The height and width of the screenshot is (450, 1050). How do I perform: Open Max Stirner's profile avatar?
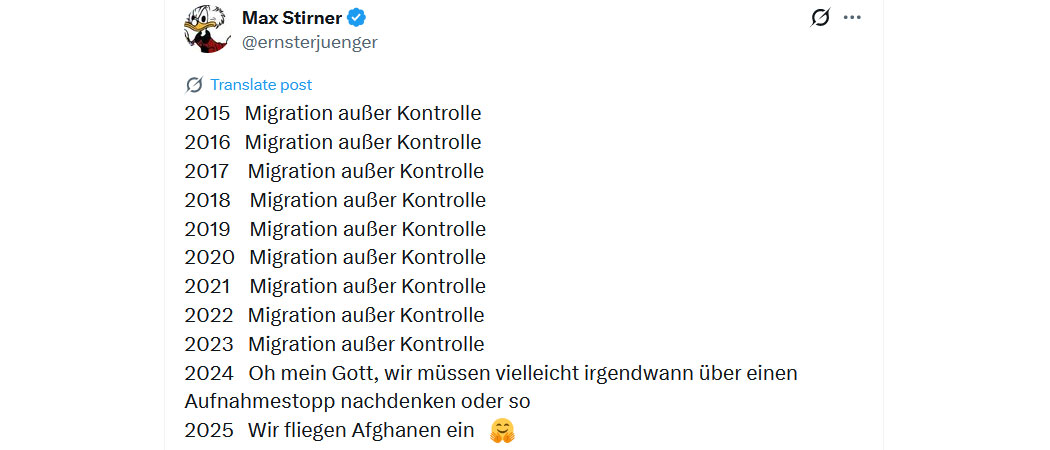click(x=208, y=29)
